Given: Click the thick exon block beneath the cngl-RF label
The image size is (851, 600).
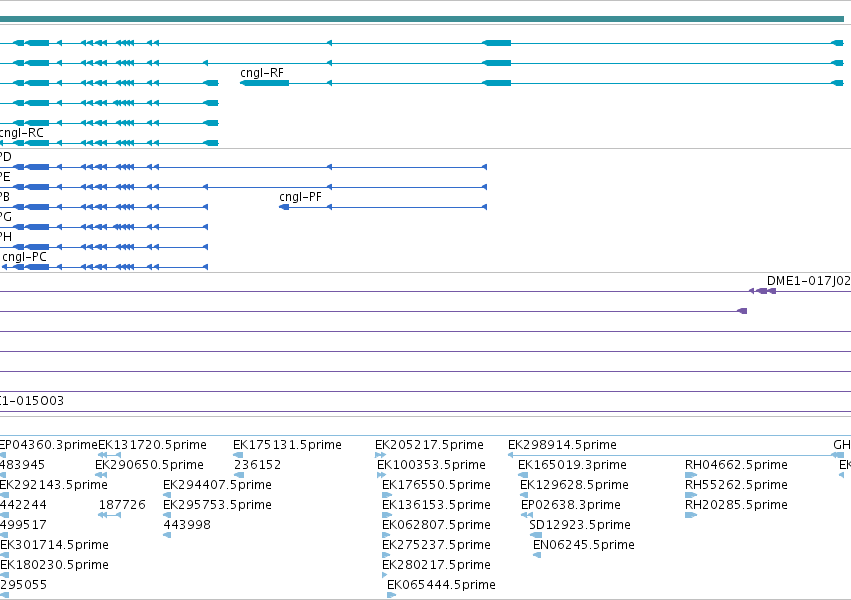Looking at the screenshot, I should point(264,83).
